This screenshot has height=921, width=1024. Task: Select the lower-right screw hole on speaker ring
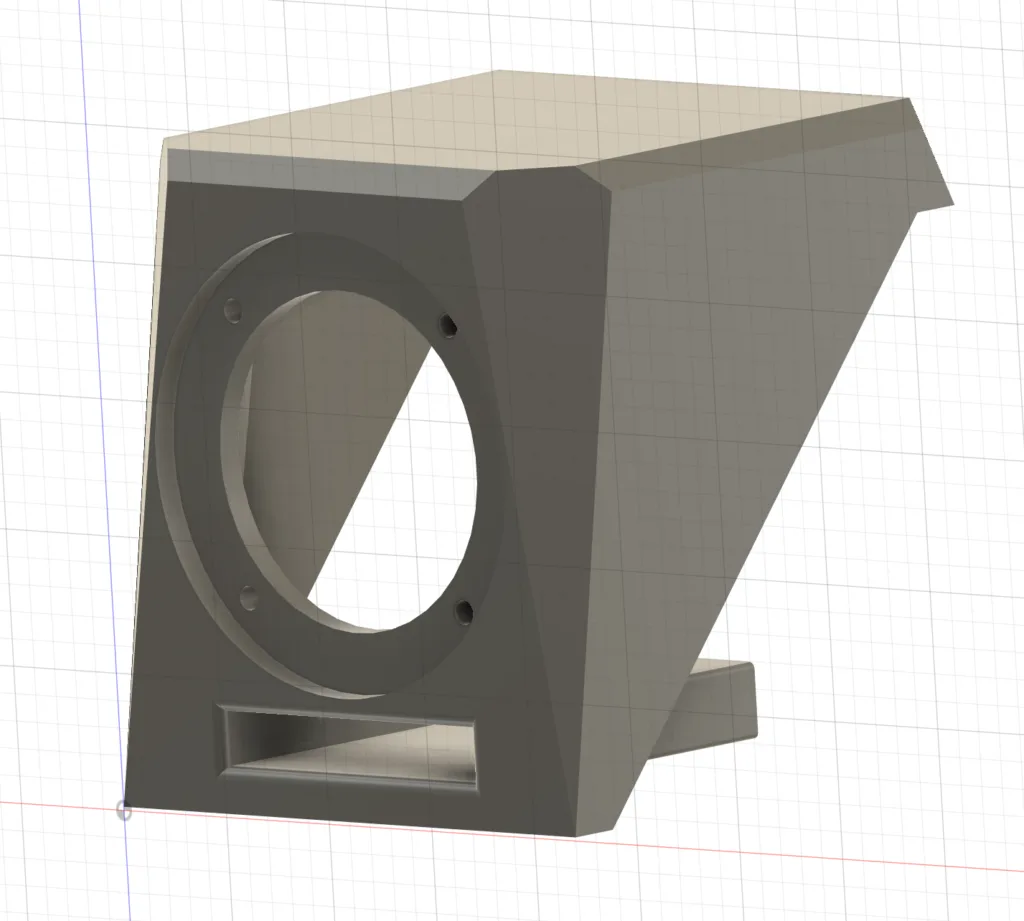point(464,612)
